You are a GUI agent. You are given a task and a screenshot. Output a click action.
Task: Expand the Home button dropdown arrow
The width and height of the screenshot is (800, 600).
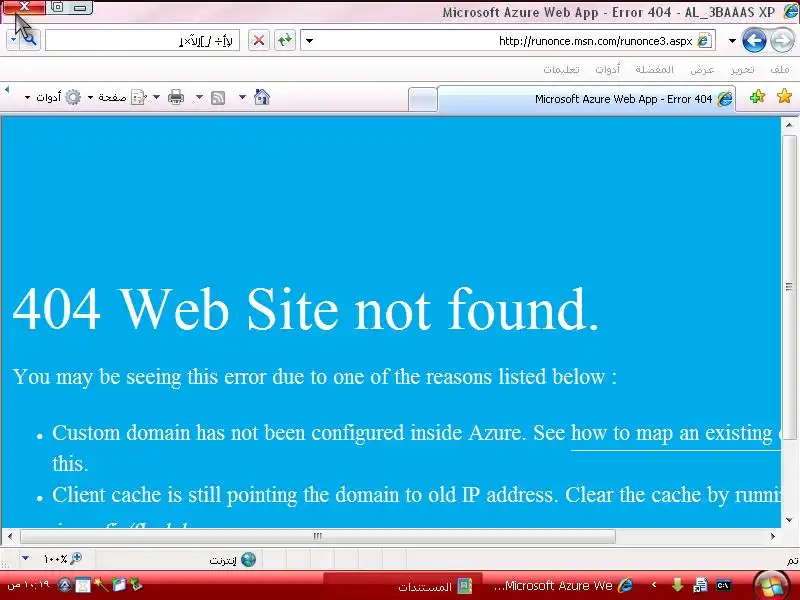coord(242,97)
